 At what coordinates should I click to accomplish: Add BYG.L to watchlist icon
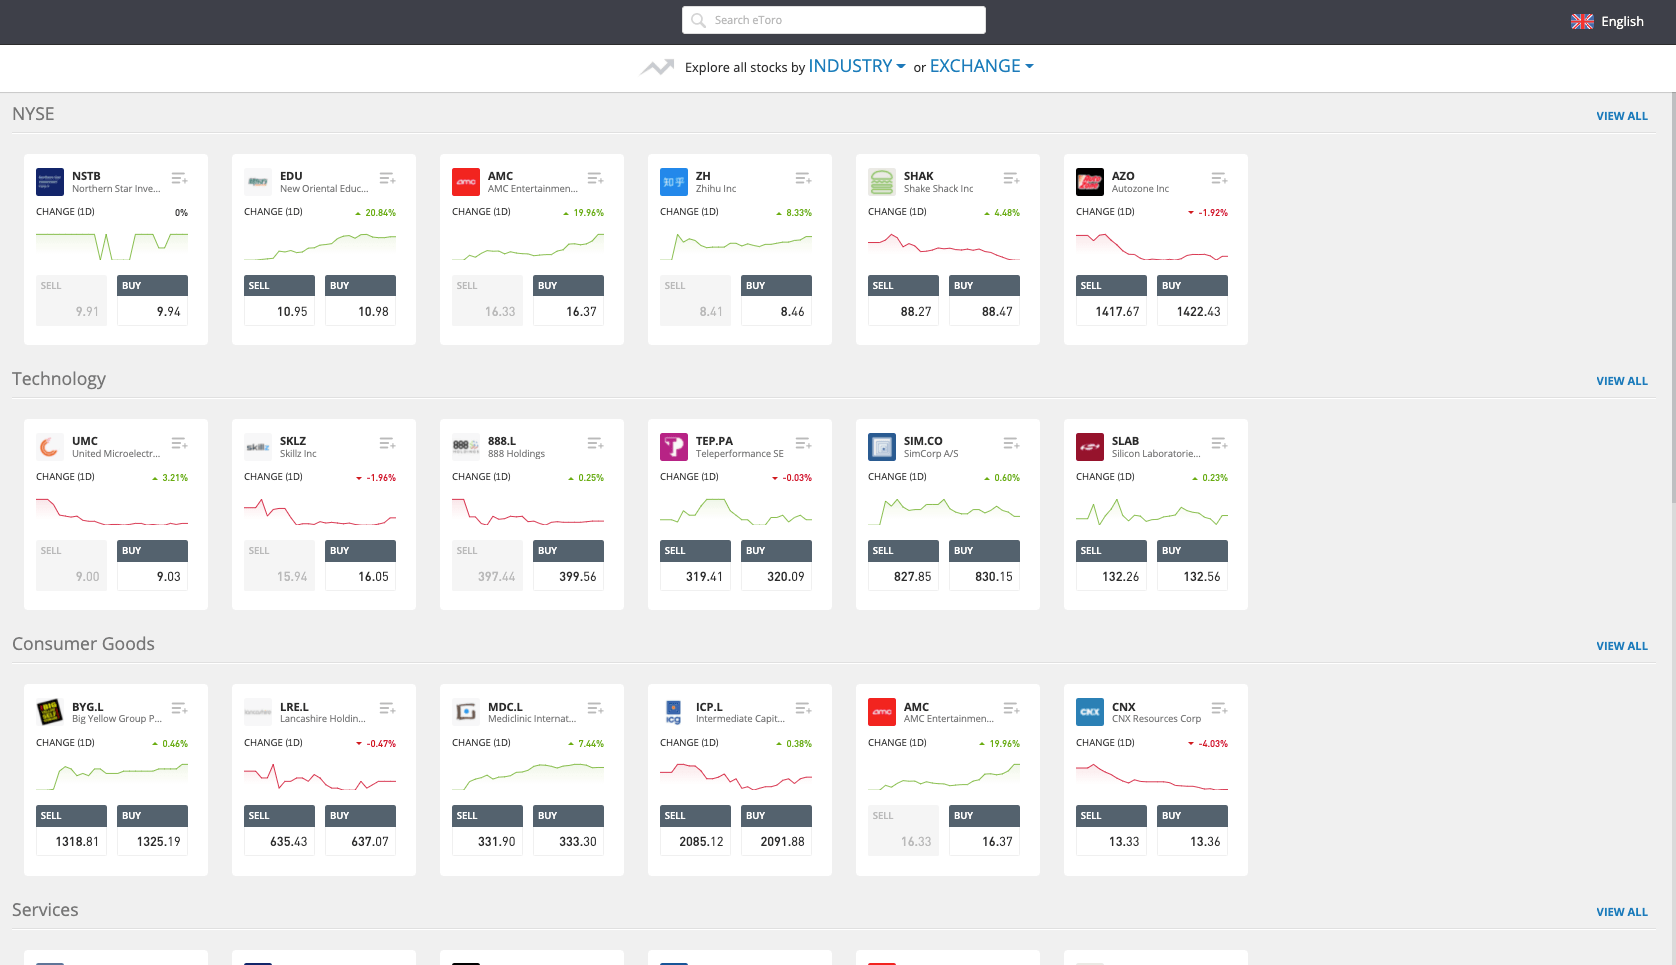(179, 708)
